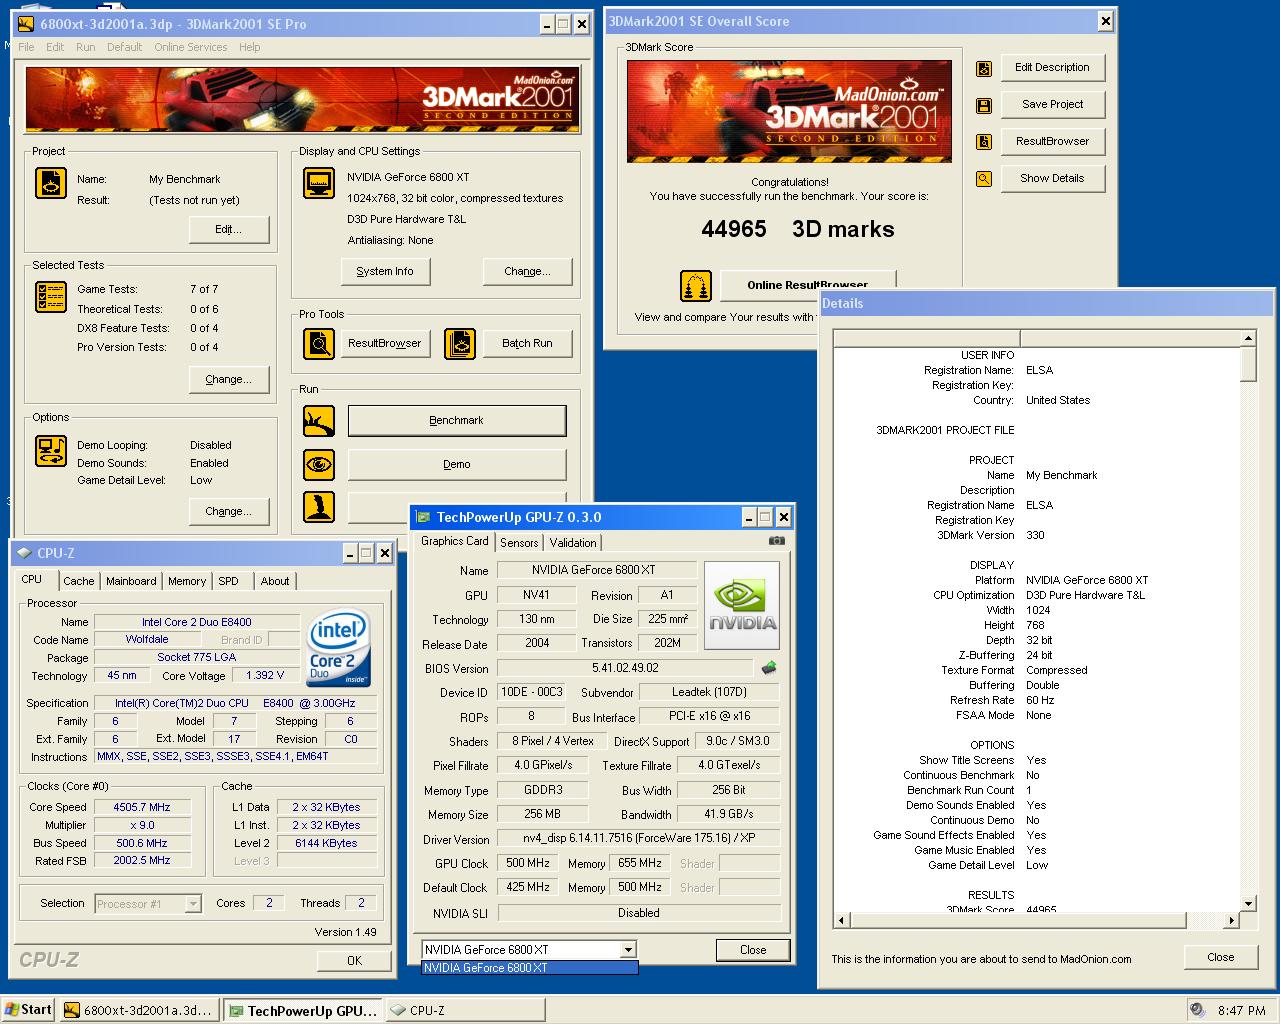Screen dimensions: 1280x1024
Task: Click Change button under Options
Action: (x=229, y=512)
